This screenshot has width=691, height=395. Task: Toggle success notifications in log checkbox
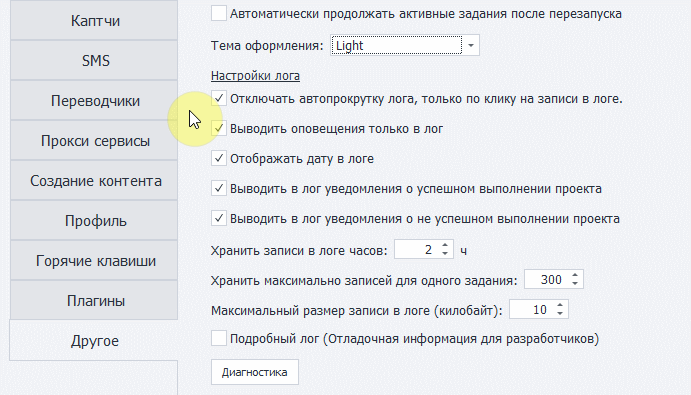click(219, 188)
